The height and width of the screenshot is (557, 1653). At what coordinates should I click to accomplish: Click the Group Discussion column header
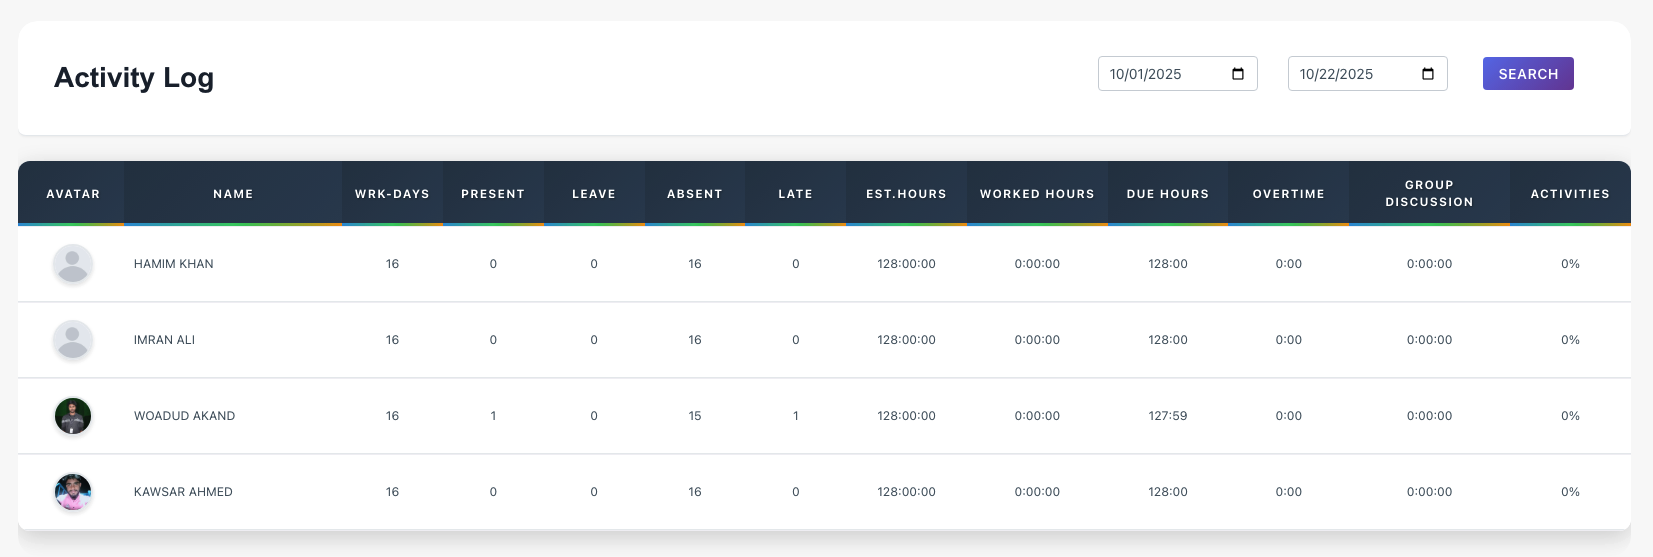(1429, 193)
